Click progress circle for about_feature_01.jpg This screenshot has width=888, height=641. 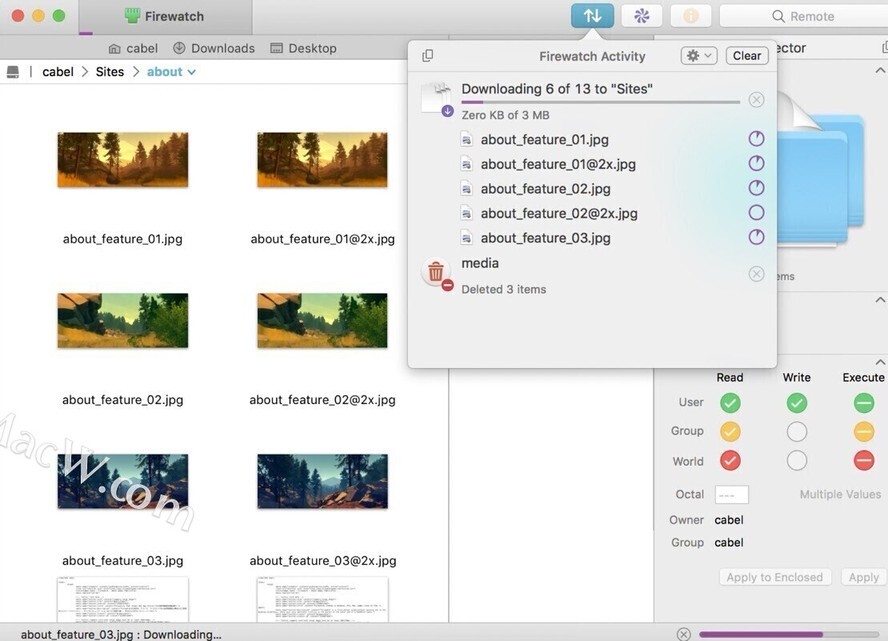[756, 139]
